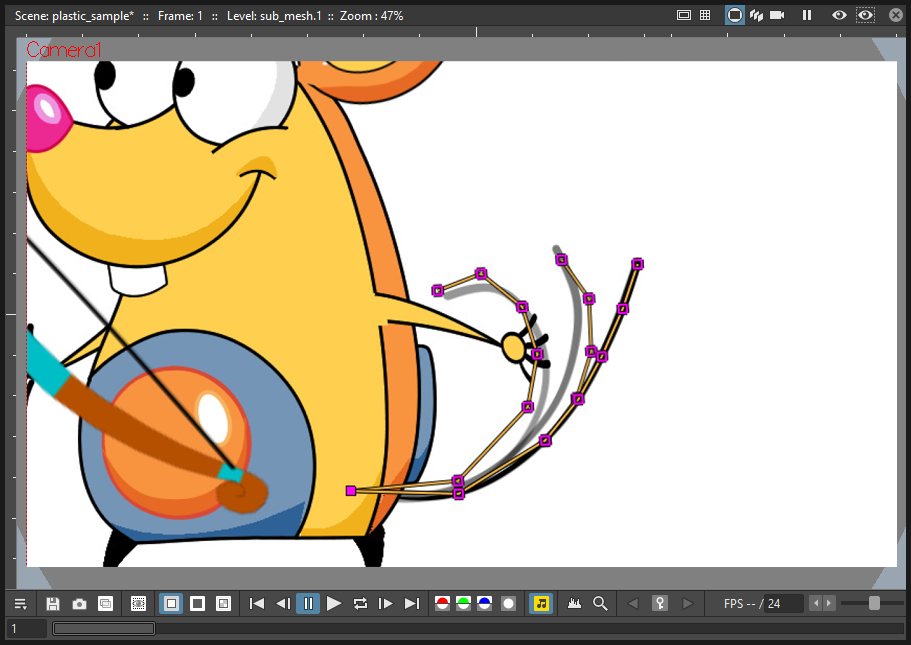Toggle the field guide grid icon
Screen dimensions: 911x645
click(x=705, y=15)
